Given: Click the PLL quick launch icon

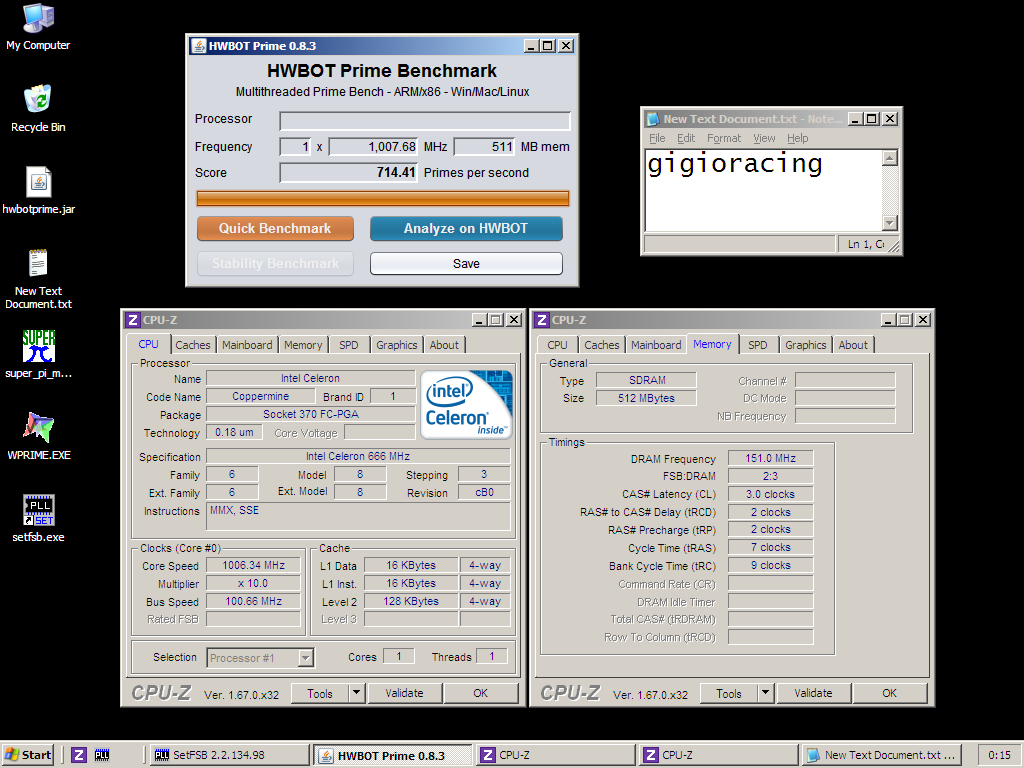Looking at the screenshot, I should [x=102, y=755].
